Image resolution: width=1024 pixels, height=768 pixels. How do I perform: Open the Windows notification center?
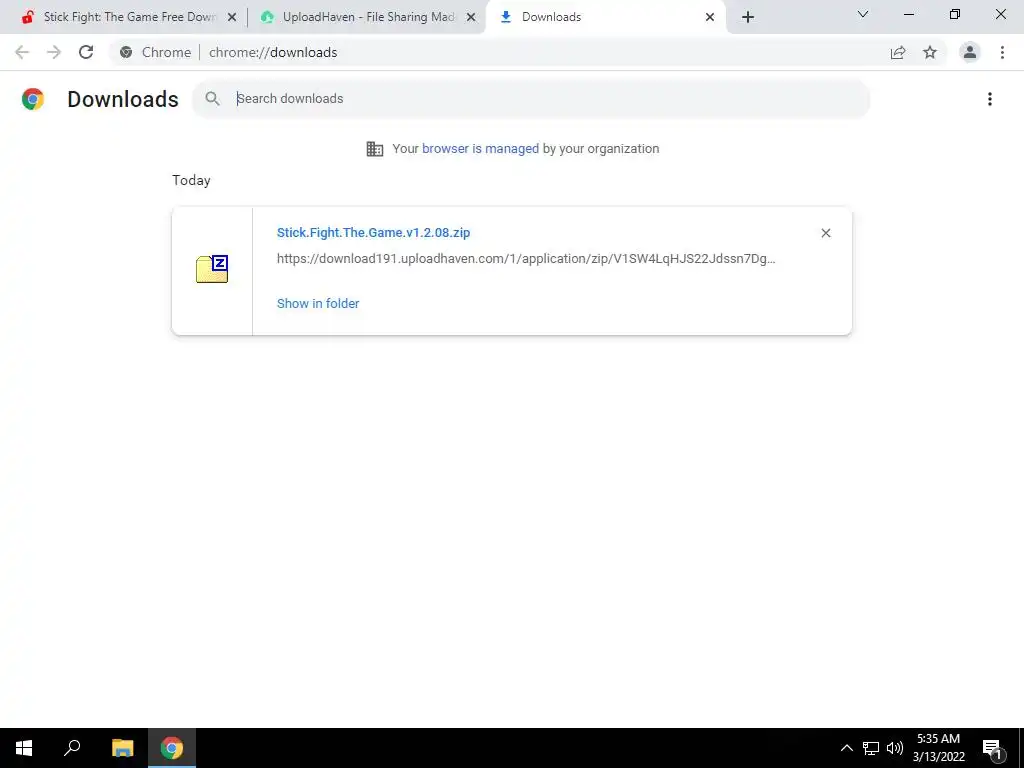pos(992,748)
